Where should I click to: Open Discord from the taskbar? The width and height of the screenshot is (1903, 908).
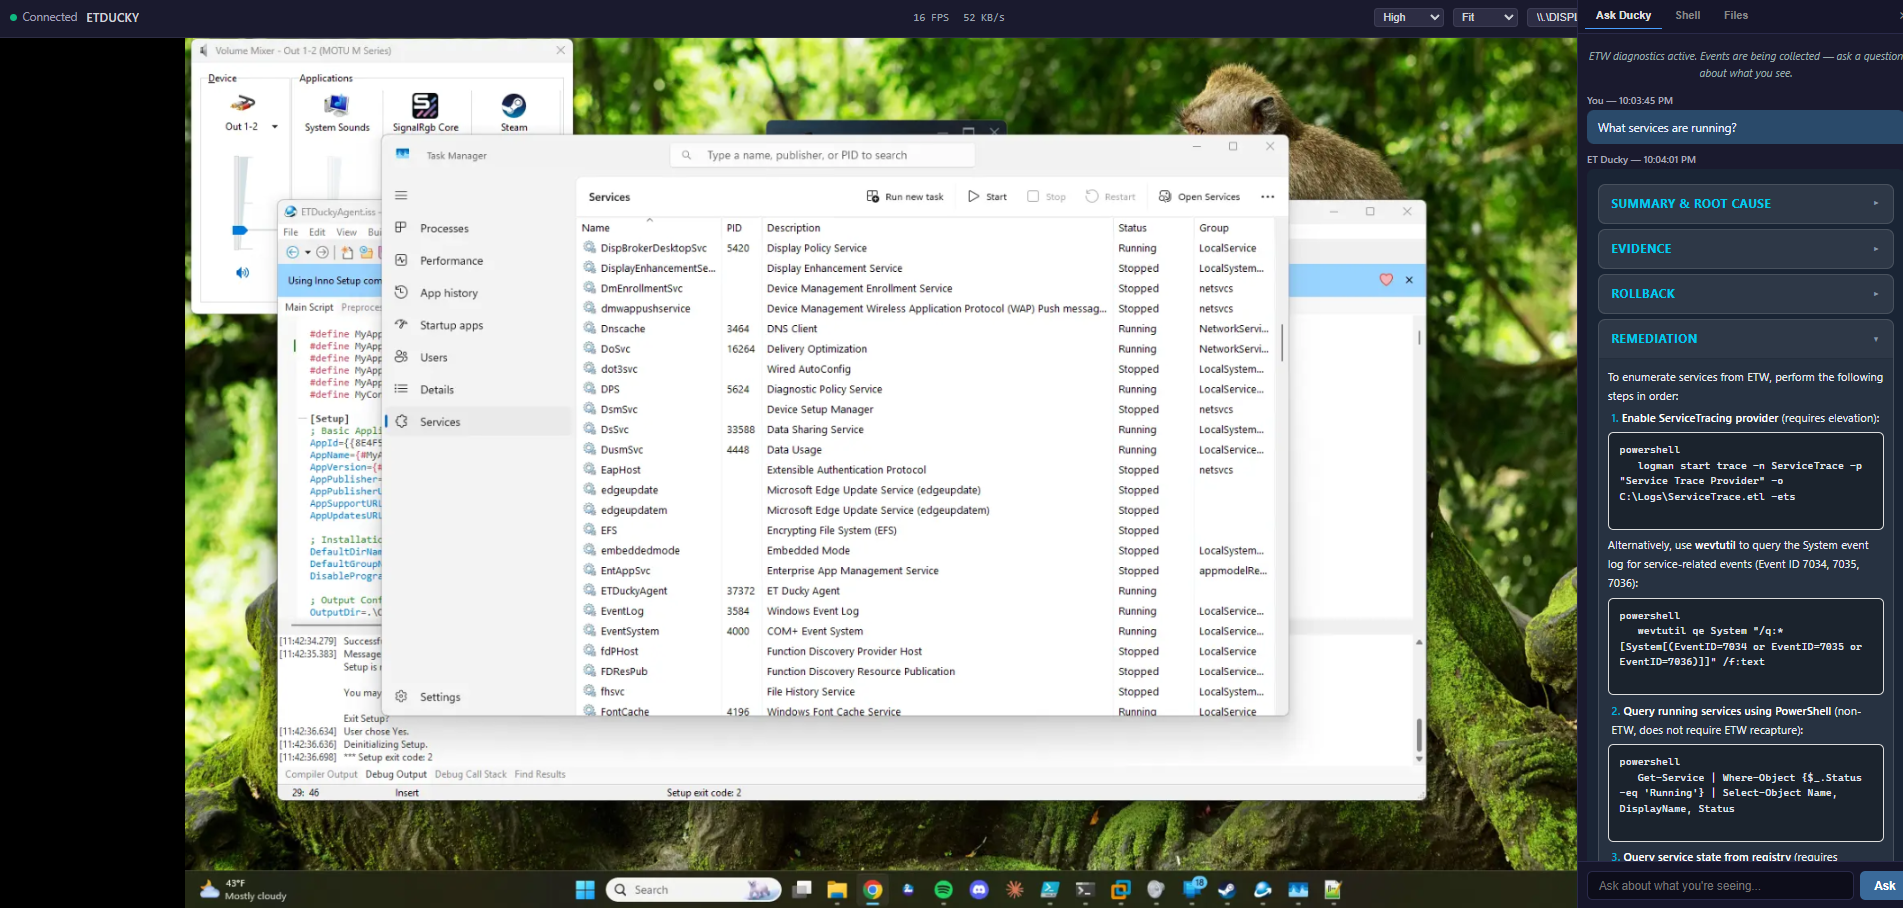coord(978,889)
